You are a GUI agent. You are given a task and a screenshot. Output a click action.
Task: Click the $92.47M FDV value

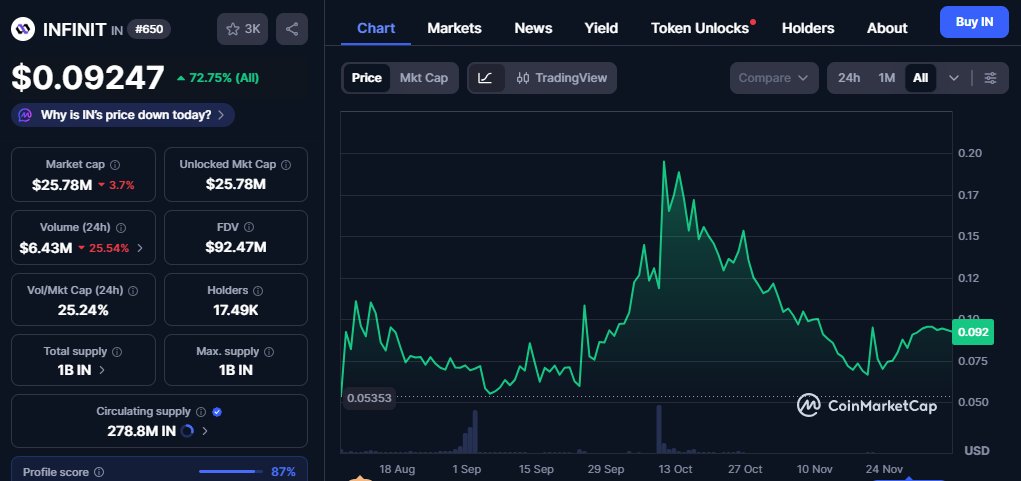coord(236,247)
